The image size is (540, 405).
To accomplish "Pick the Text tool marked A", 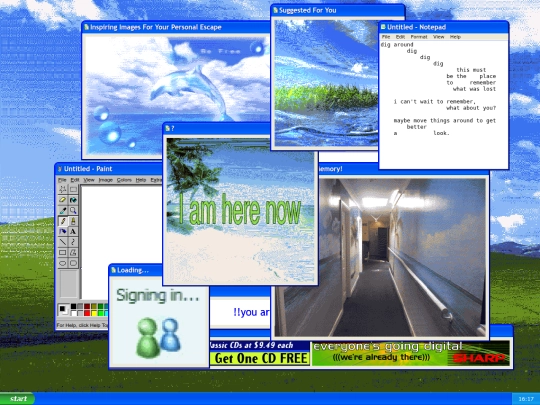I will [x=73, y=231].
